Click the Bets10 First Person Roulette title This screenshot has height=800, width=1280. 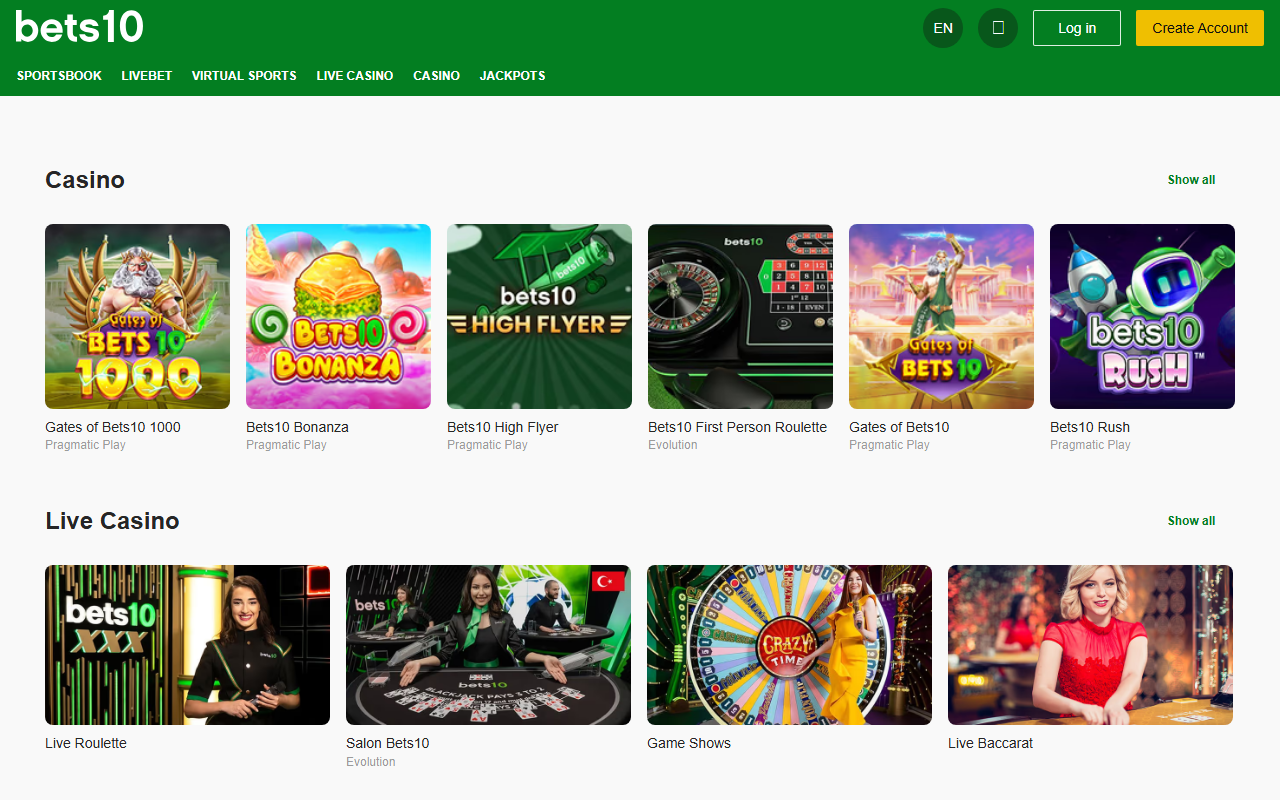point(737,427)
